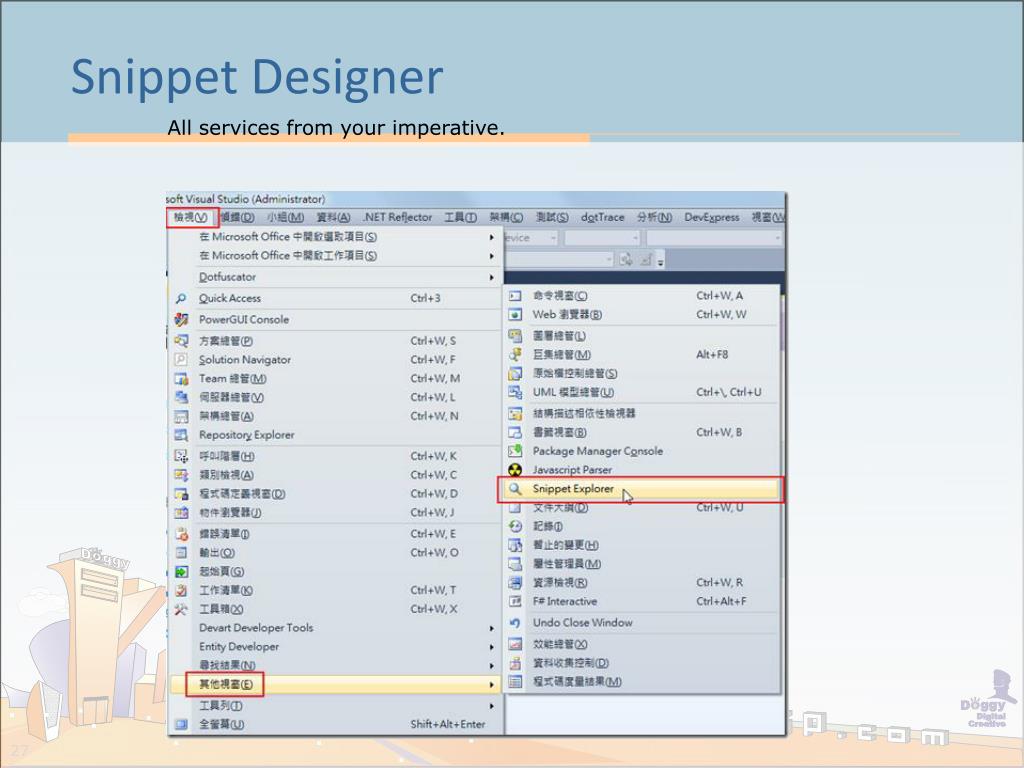Click the 類別檢視(A) class view icon
This screenshot has height=768, width=1024.
pos(181,475)
